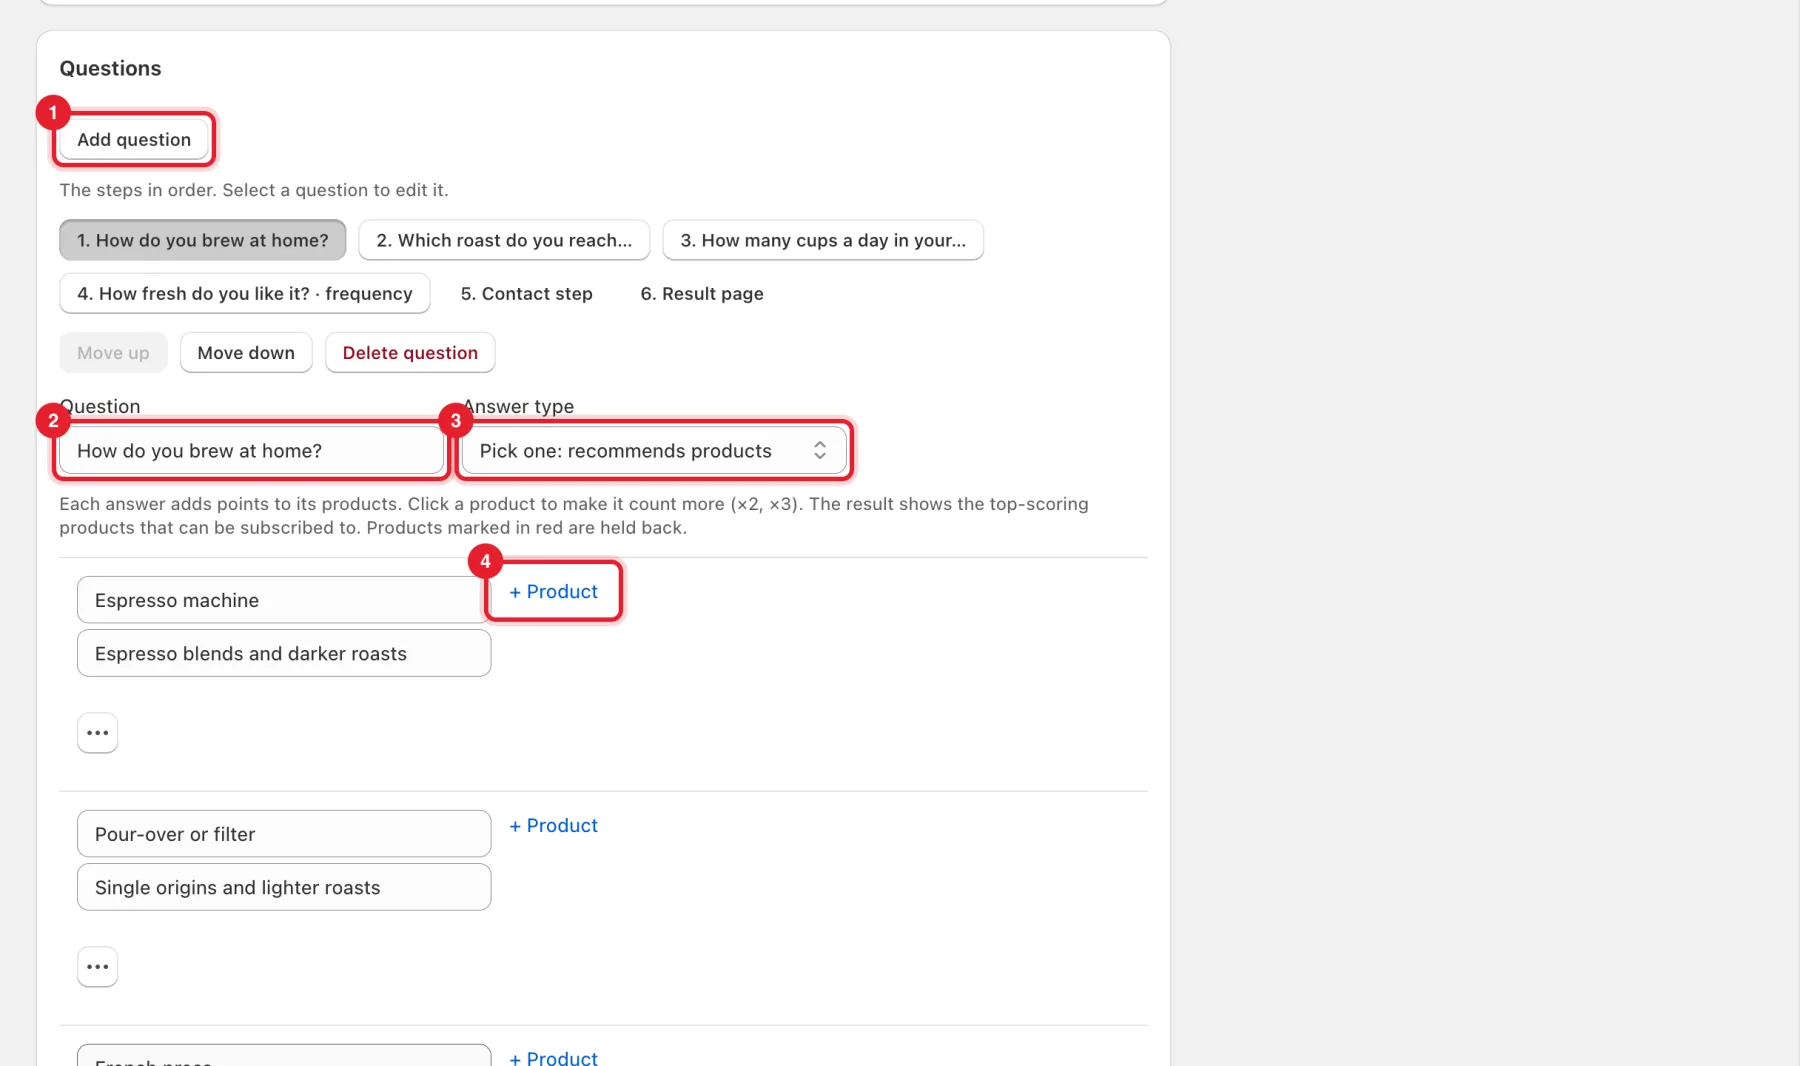Click the Move up button
This screenshot has height=1066, width=1800.
(x=113, y=353)
